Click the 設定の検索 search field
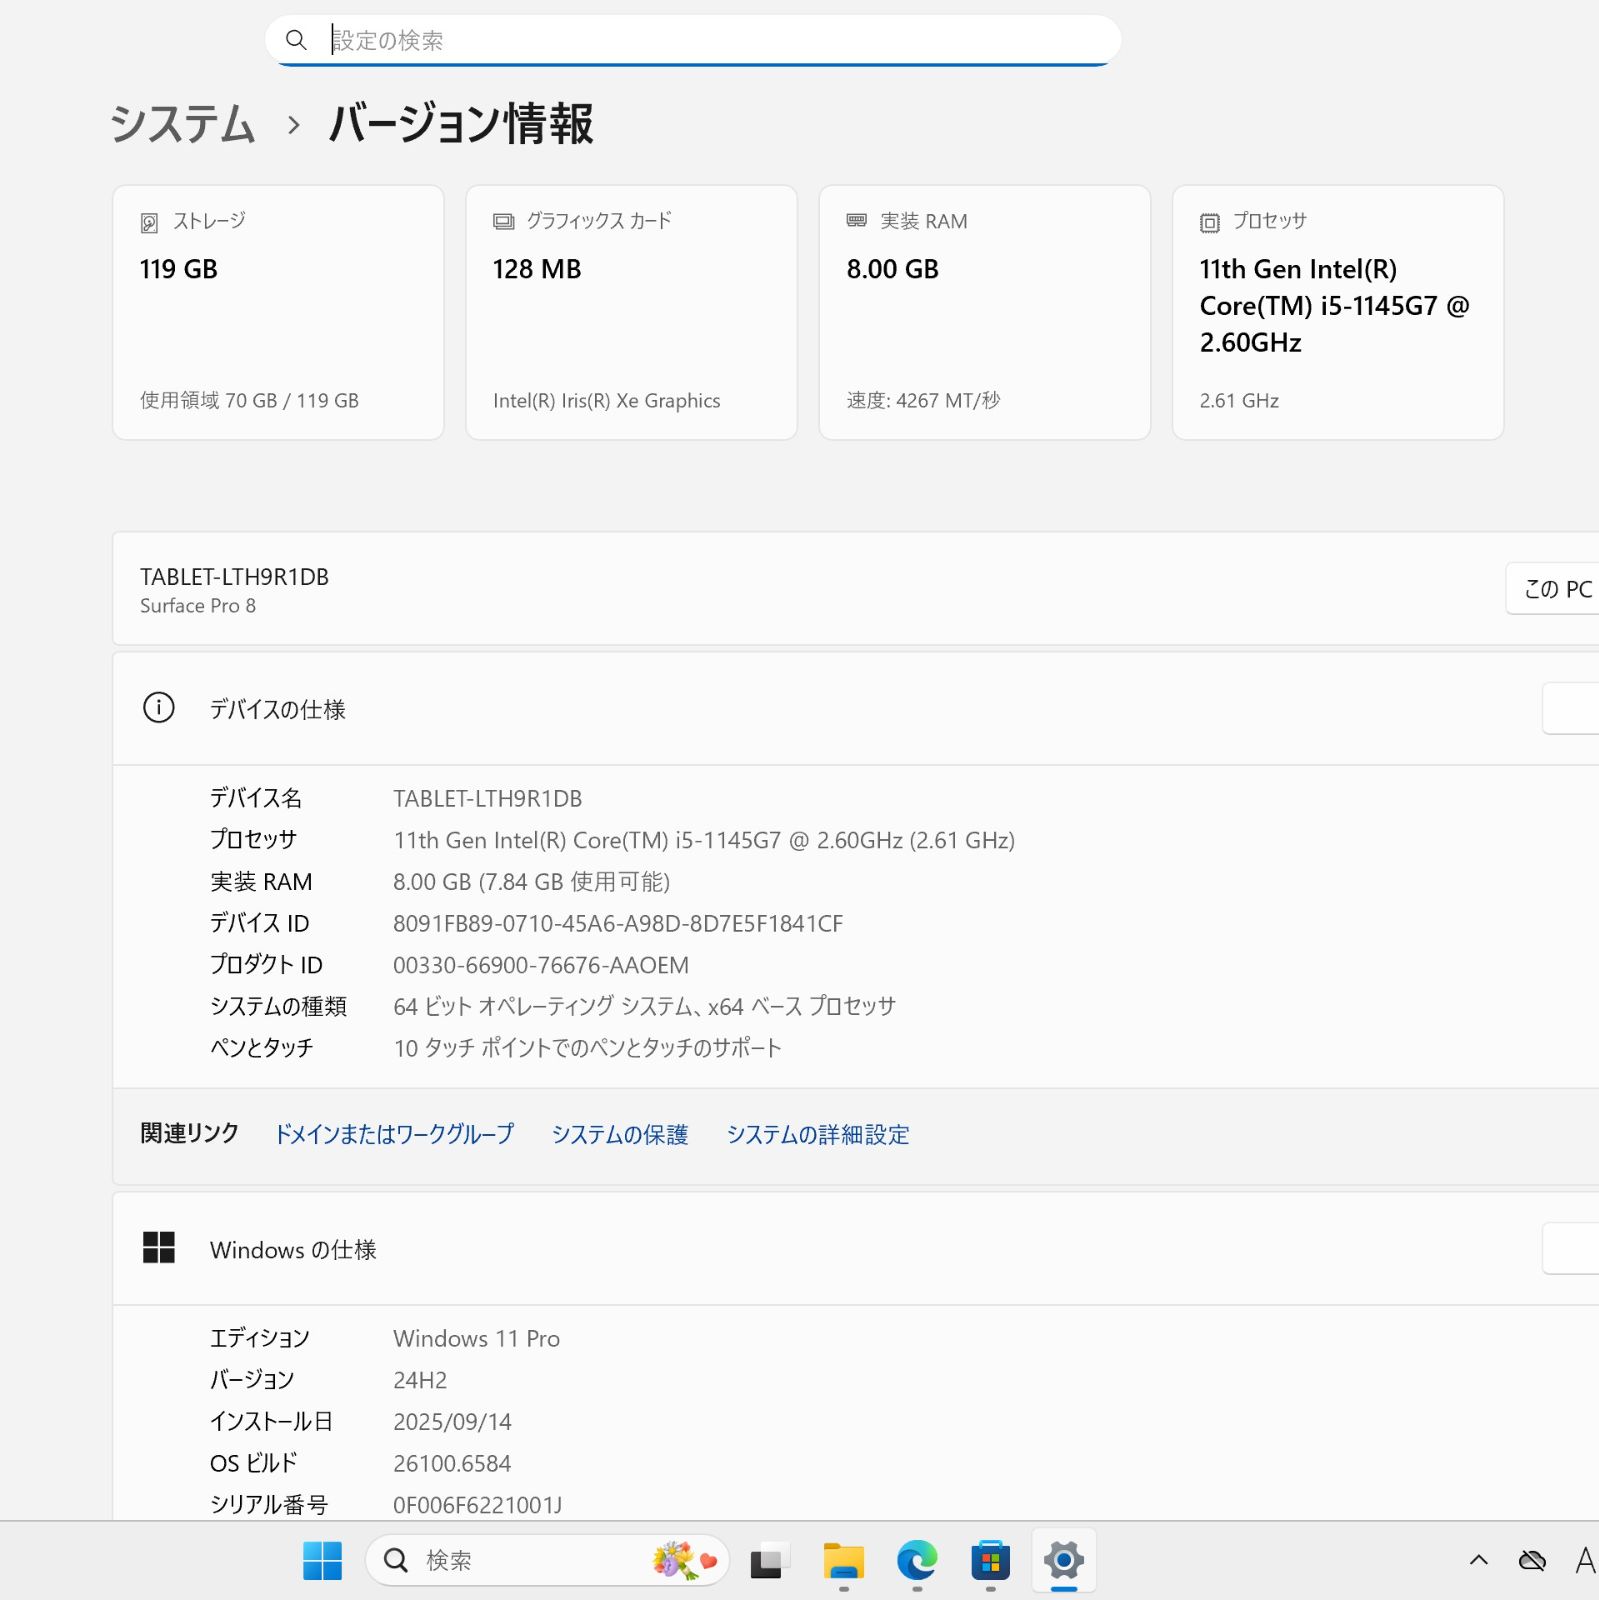Viewport: 1599px width, 1600px height. [700, 40]
